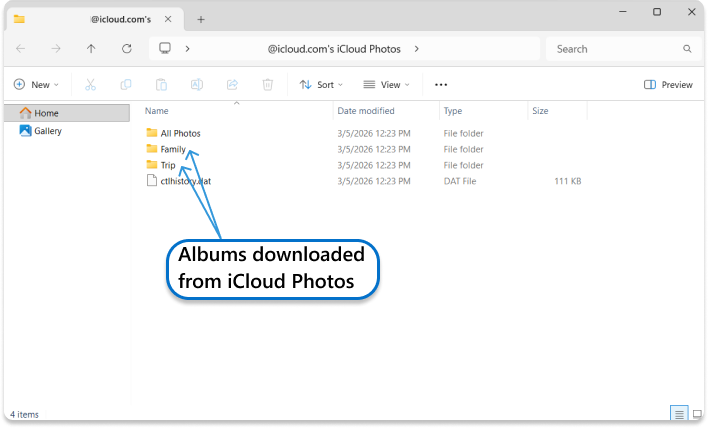This screenshot has width=708, height=428.
Task: Click the 111 KB size value
Action: 568,181
